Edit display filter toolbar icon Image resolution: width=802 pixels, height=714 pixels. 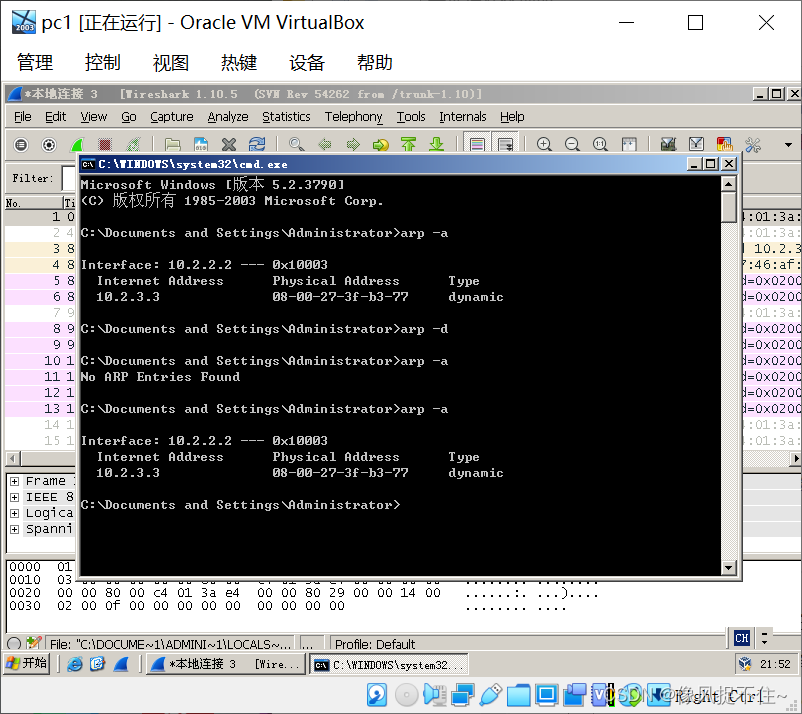tap(696, 145)
